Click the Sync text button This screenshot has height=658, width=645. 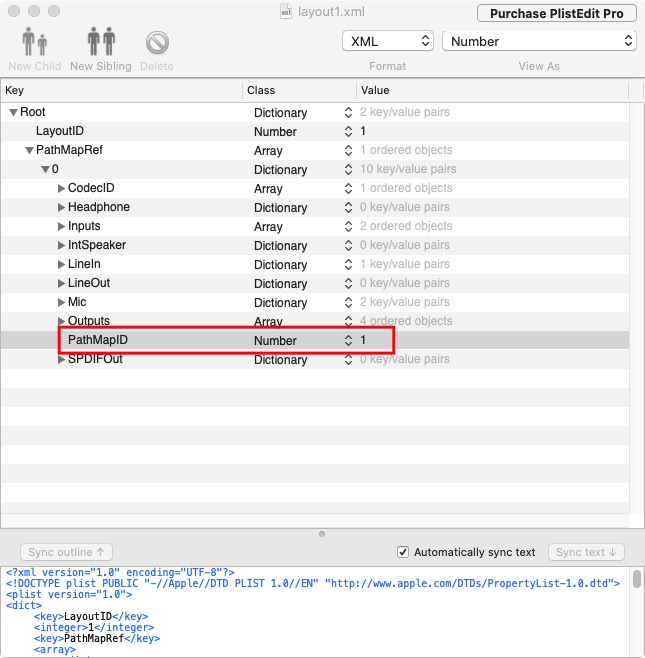coord(586,552)
